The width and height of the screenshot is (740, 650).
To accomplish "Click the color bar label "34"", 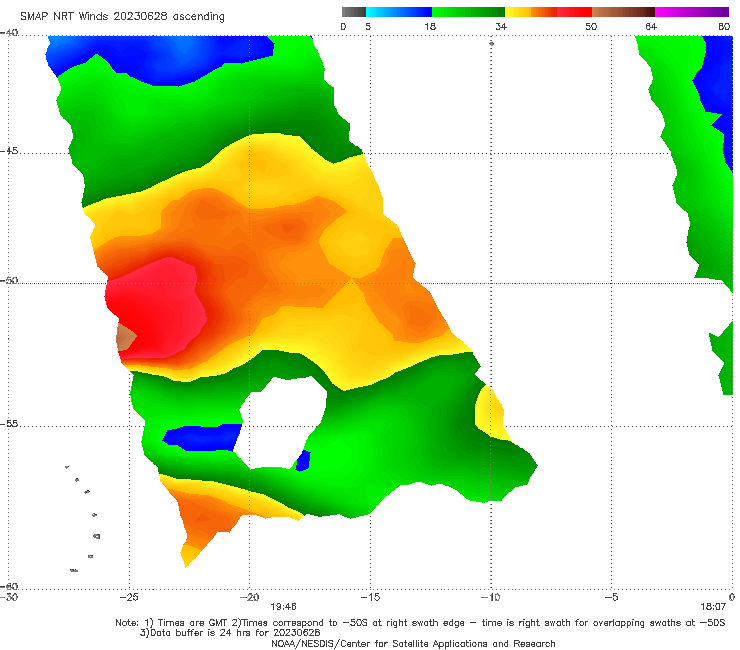I will point(501,26).
